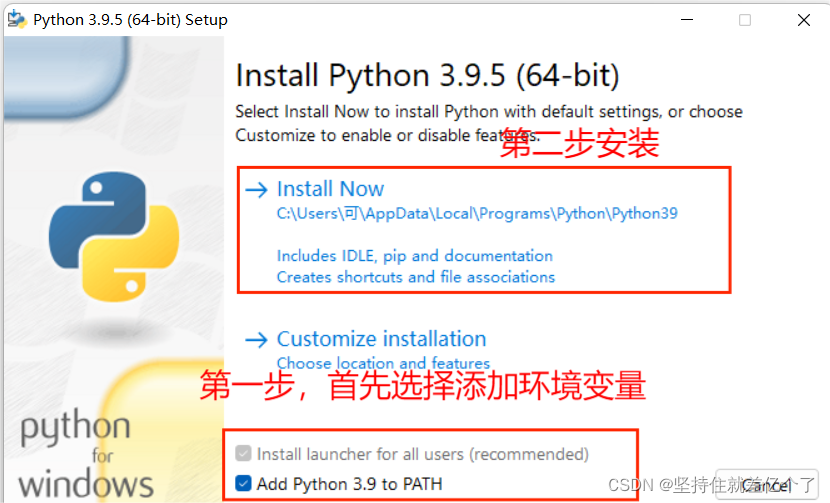Click the 'Install Python 3.9.5 (64-bit)' heading

pyautogui.click(x=427, y=75)
